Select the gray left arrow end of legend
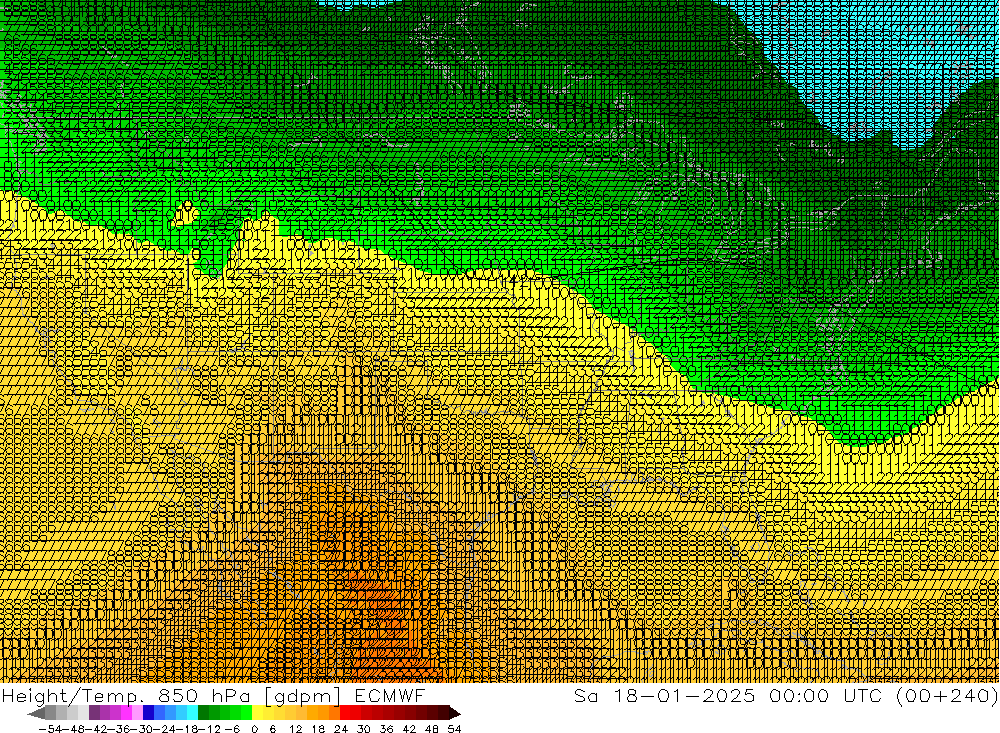The width and height of the screenshot is (1000, 733). pyautogui.click(x=36, y=713)
